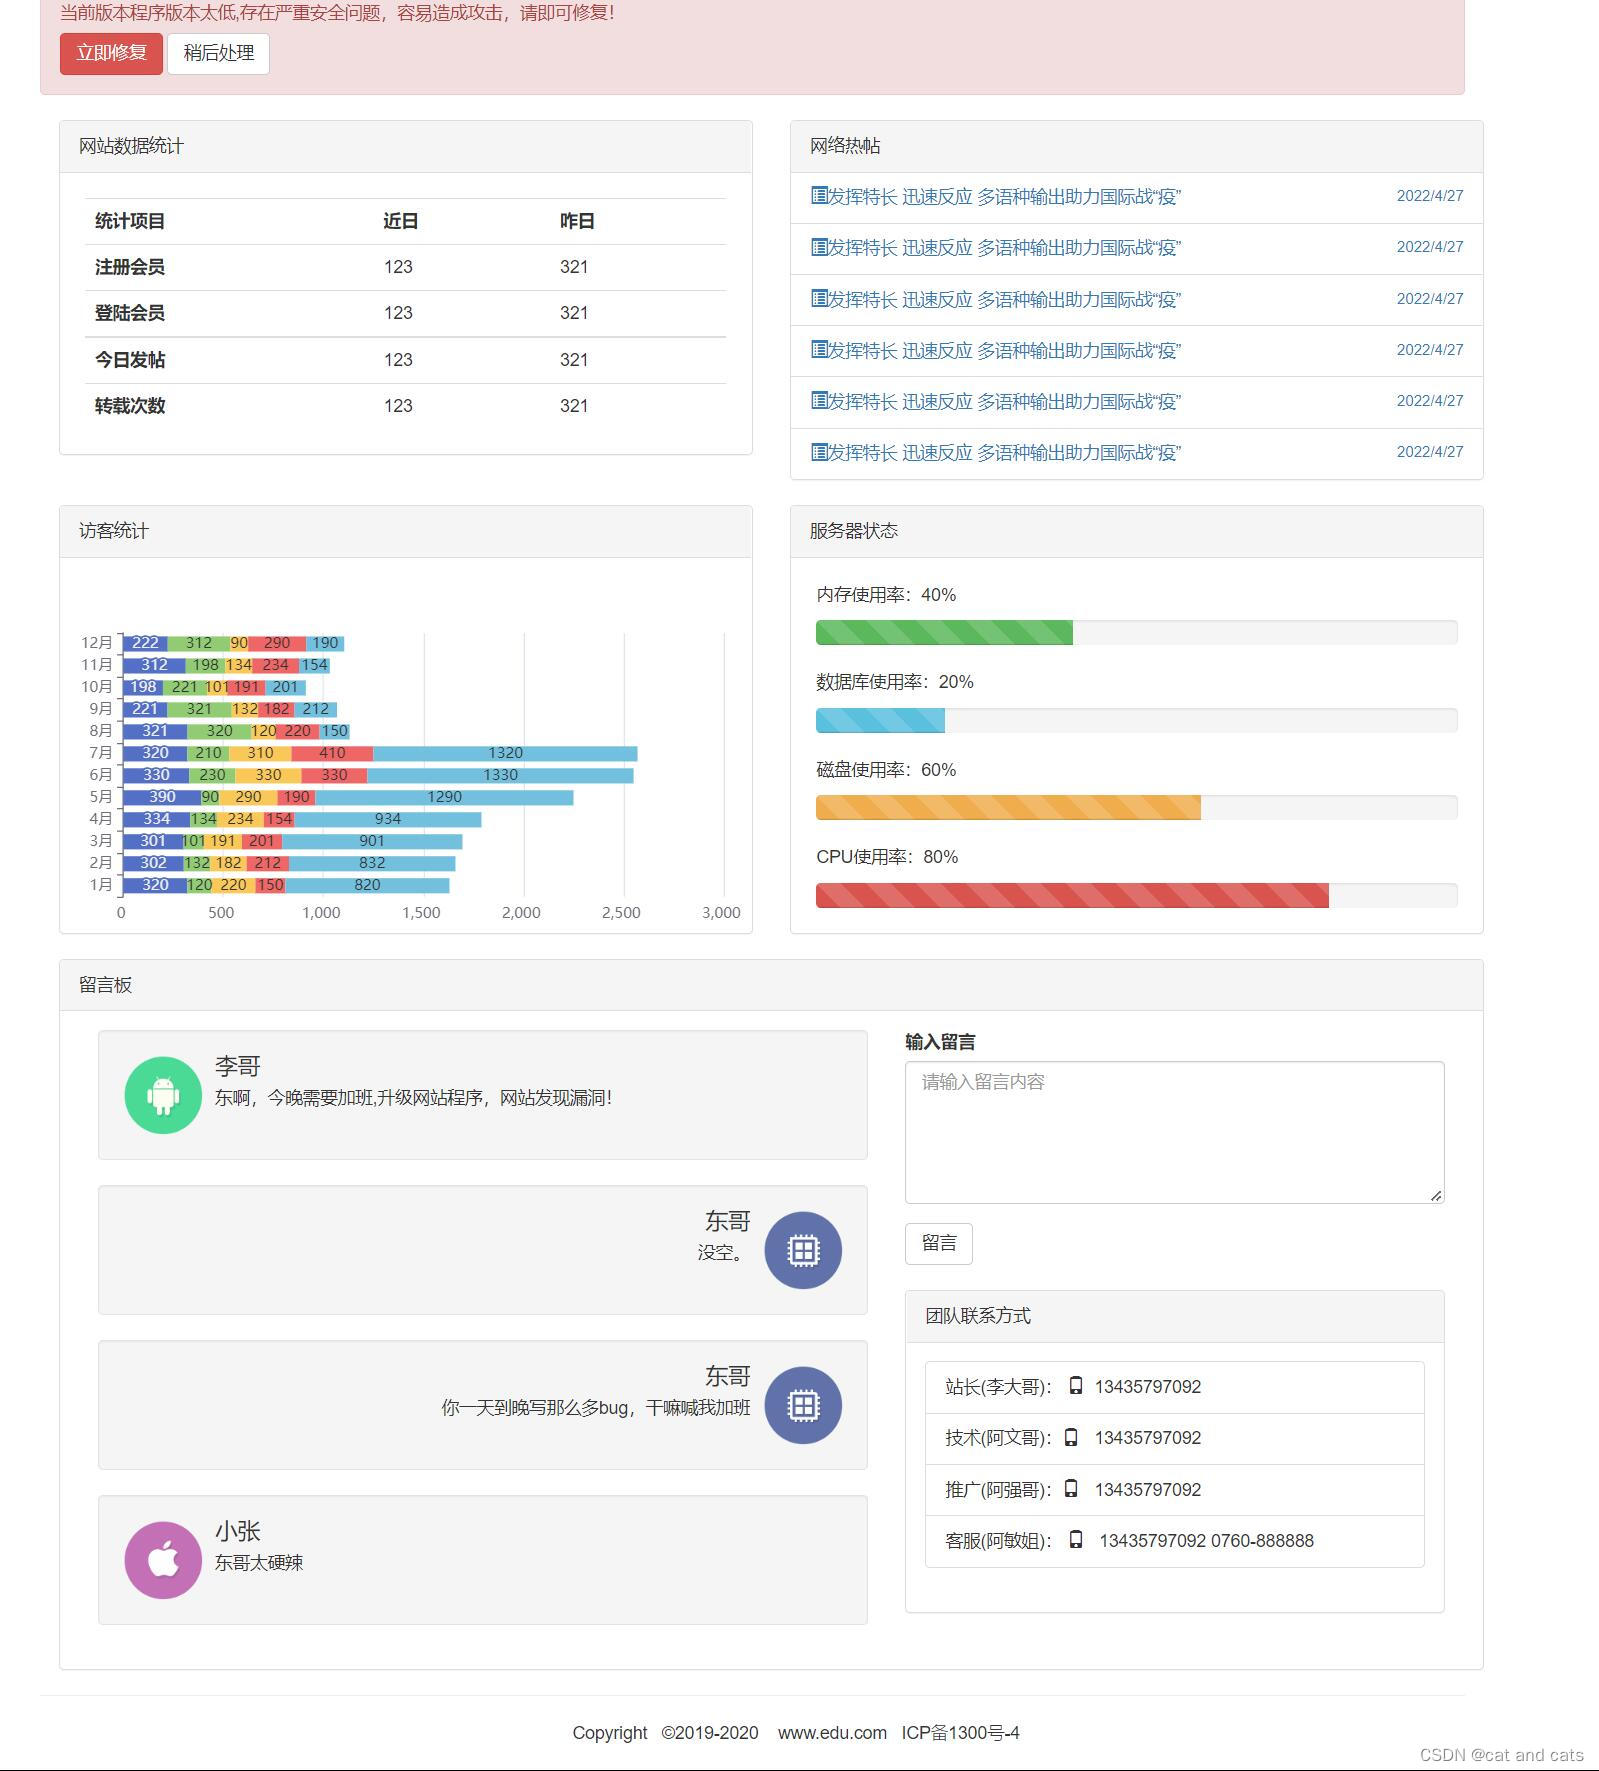Click the 近日 column header
The image size is (1599, 1771).
tap(400, 221)
